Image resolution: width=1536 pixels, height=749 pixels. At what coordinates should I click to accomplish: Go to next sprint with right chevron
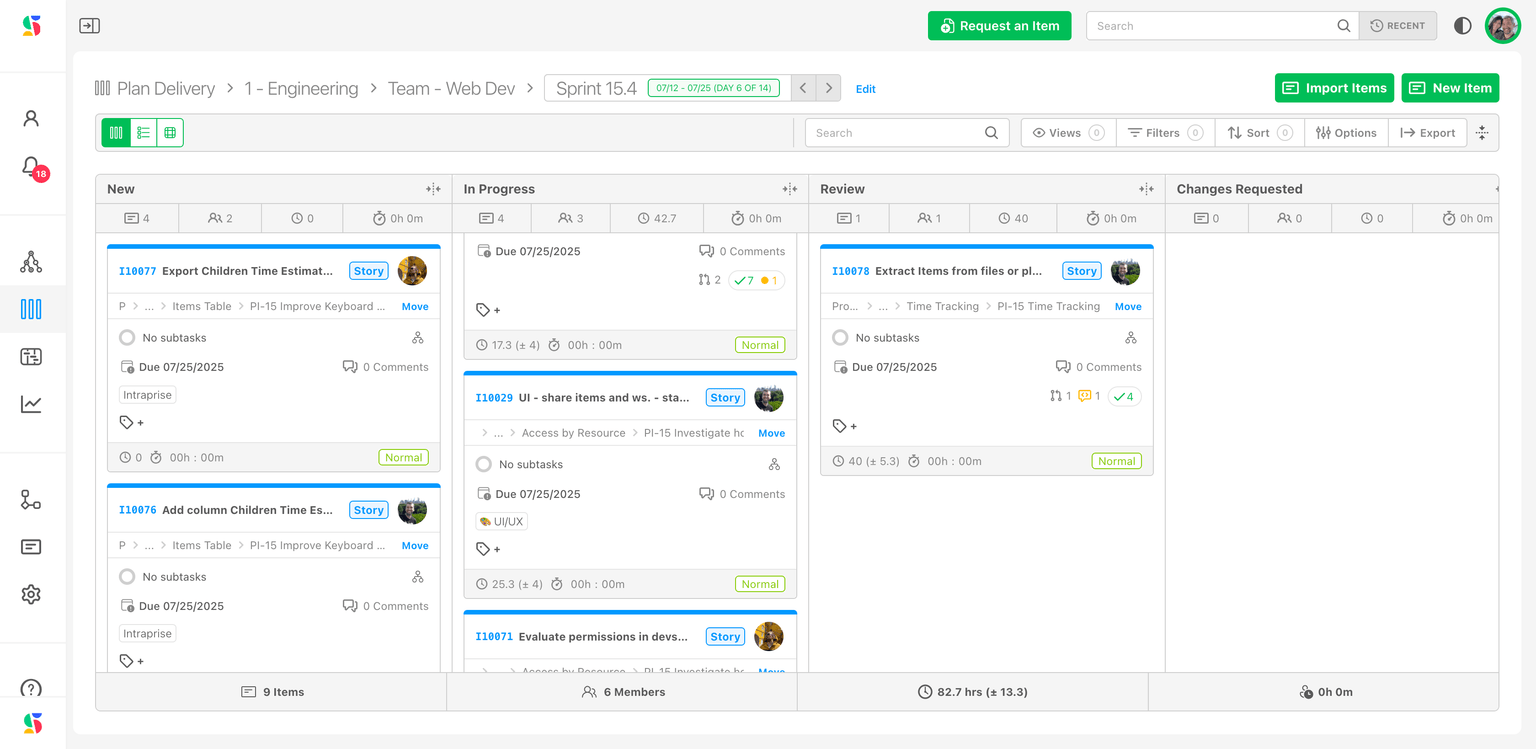(828, 88)
